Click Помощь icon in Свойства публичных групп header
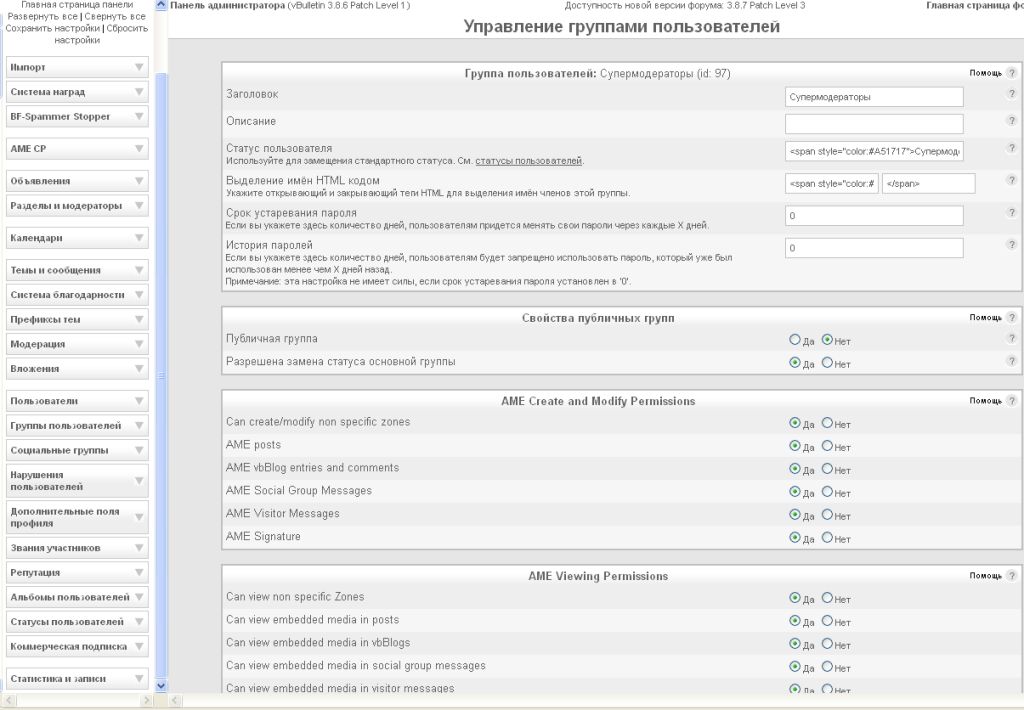The image size is (1024, 710). 1011,317
